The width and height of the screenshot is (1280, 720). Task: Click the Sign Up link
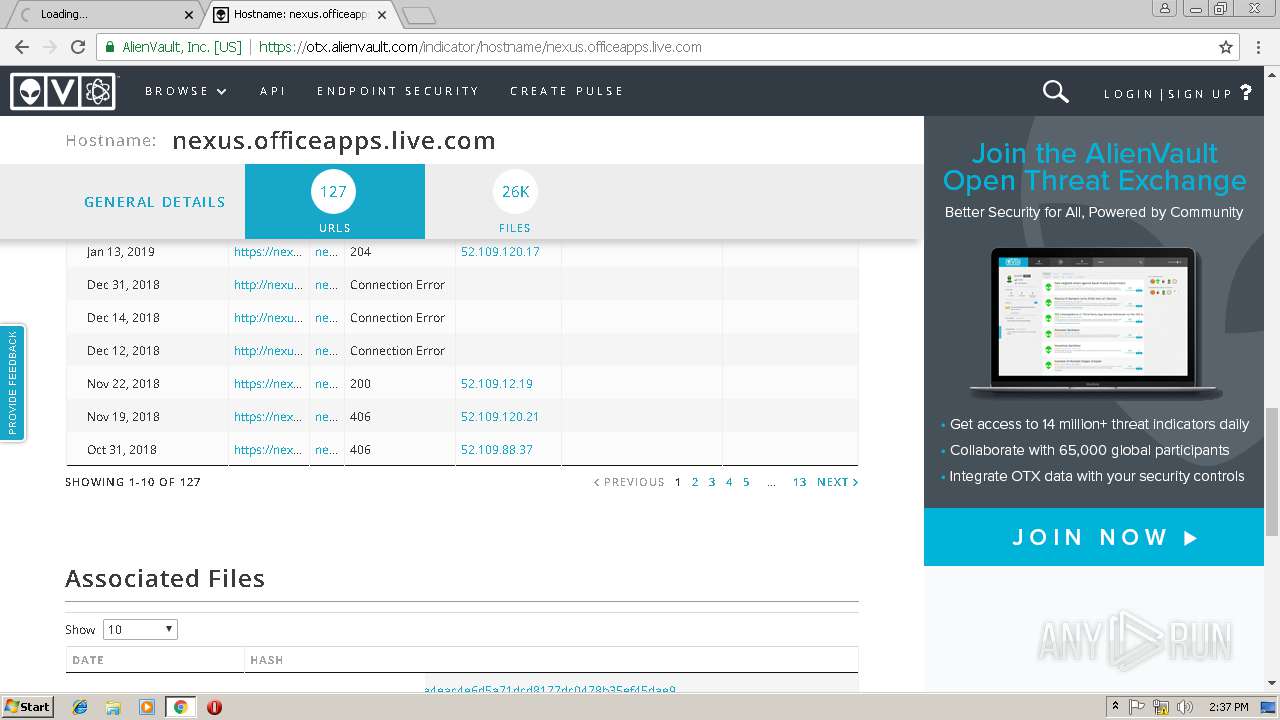coord(1200,94)
